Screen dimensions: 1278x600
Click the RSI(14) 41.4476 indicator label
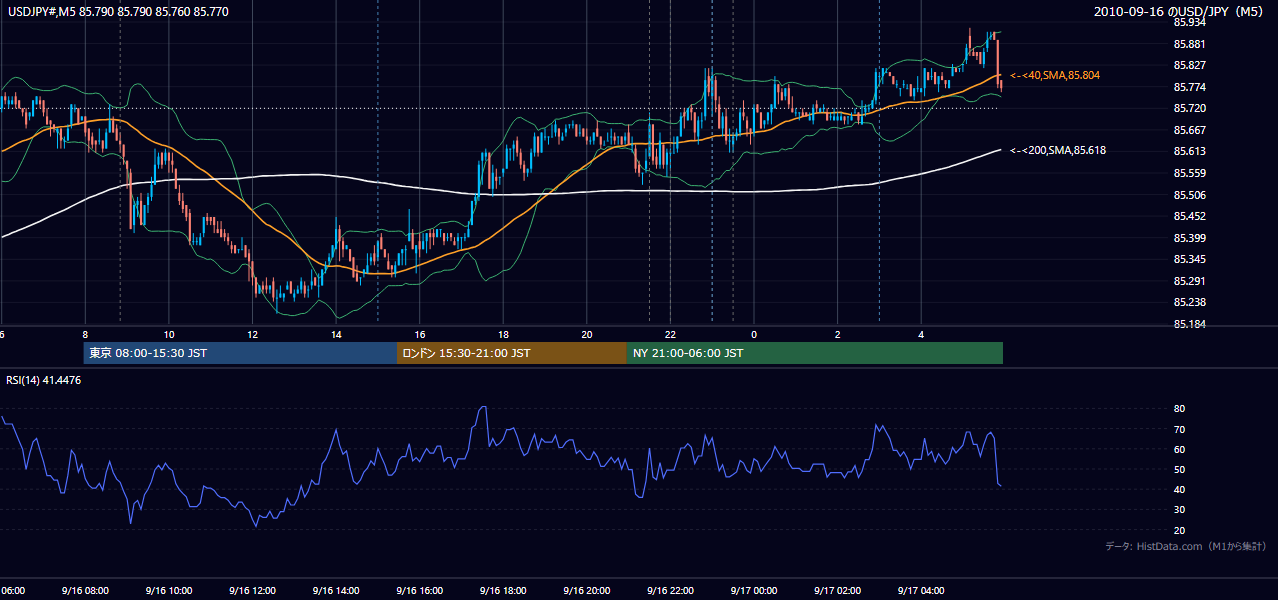click(x=44, y=380)
